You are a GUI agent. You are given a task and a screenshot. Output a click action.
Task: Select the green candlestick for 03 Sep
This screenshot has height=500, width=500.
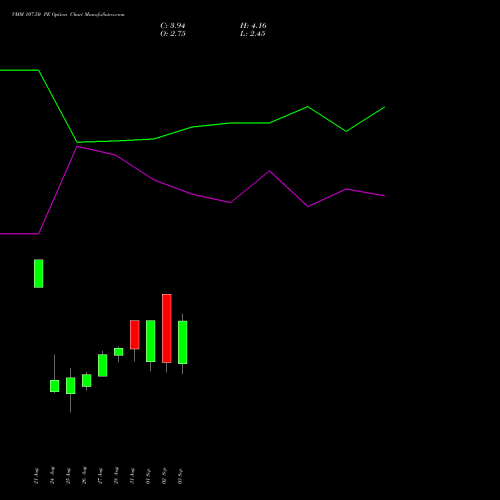[183, 342]
